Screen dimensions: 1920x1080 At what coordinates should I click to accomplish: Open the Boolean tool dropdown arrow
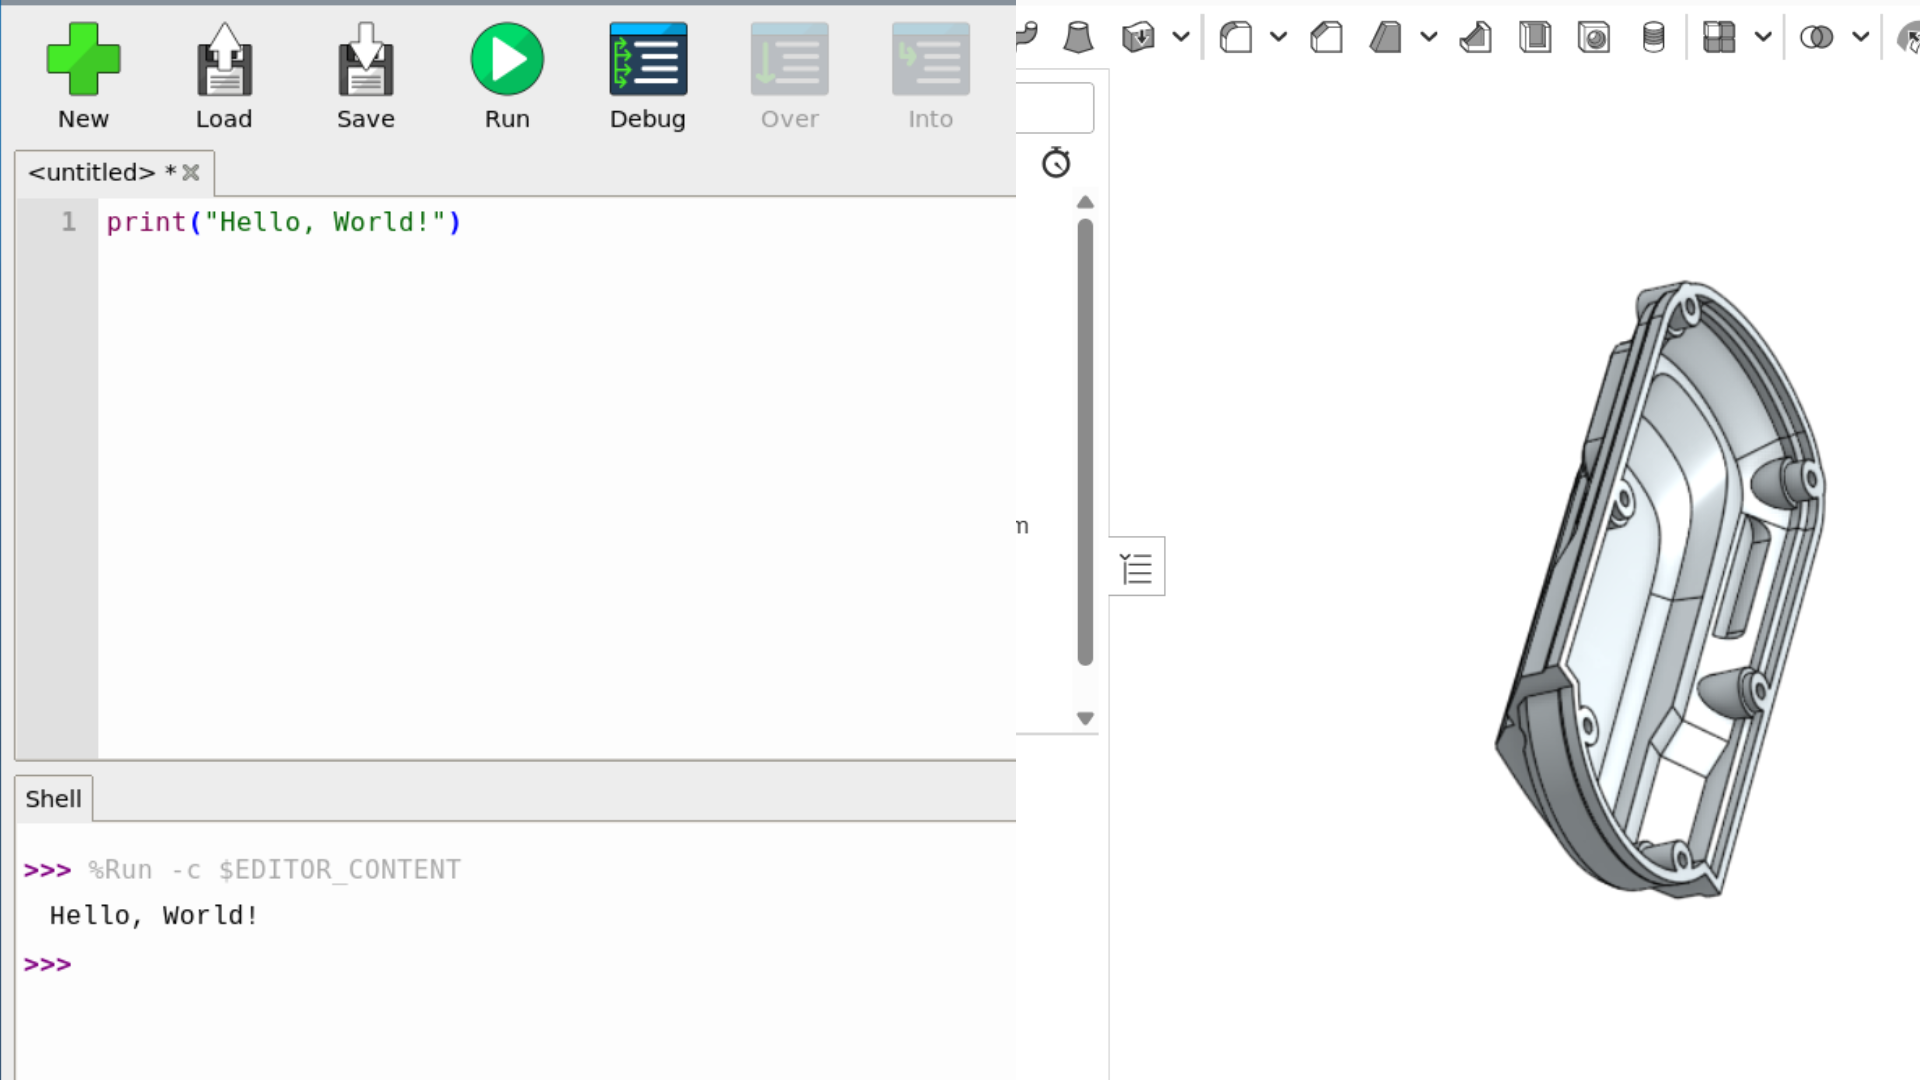[x=1860, y=38]
